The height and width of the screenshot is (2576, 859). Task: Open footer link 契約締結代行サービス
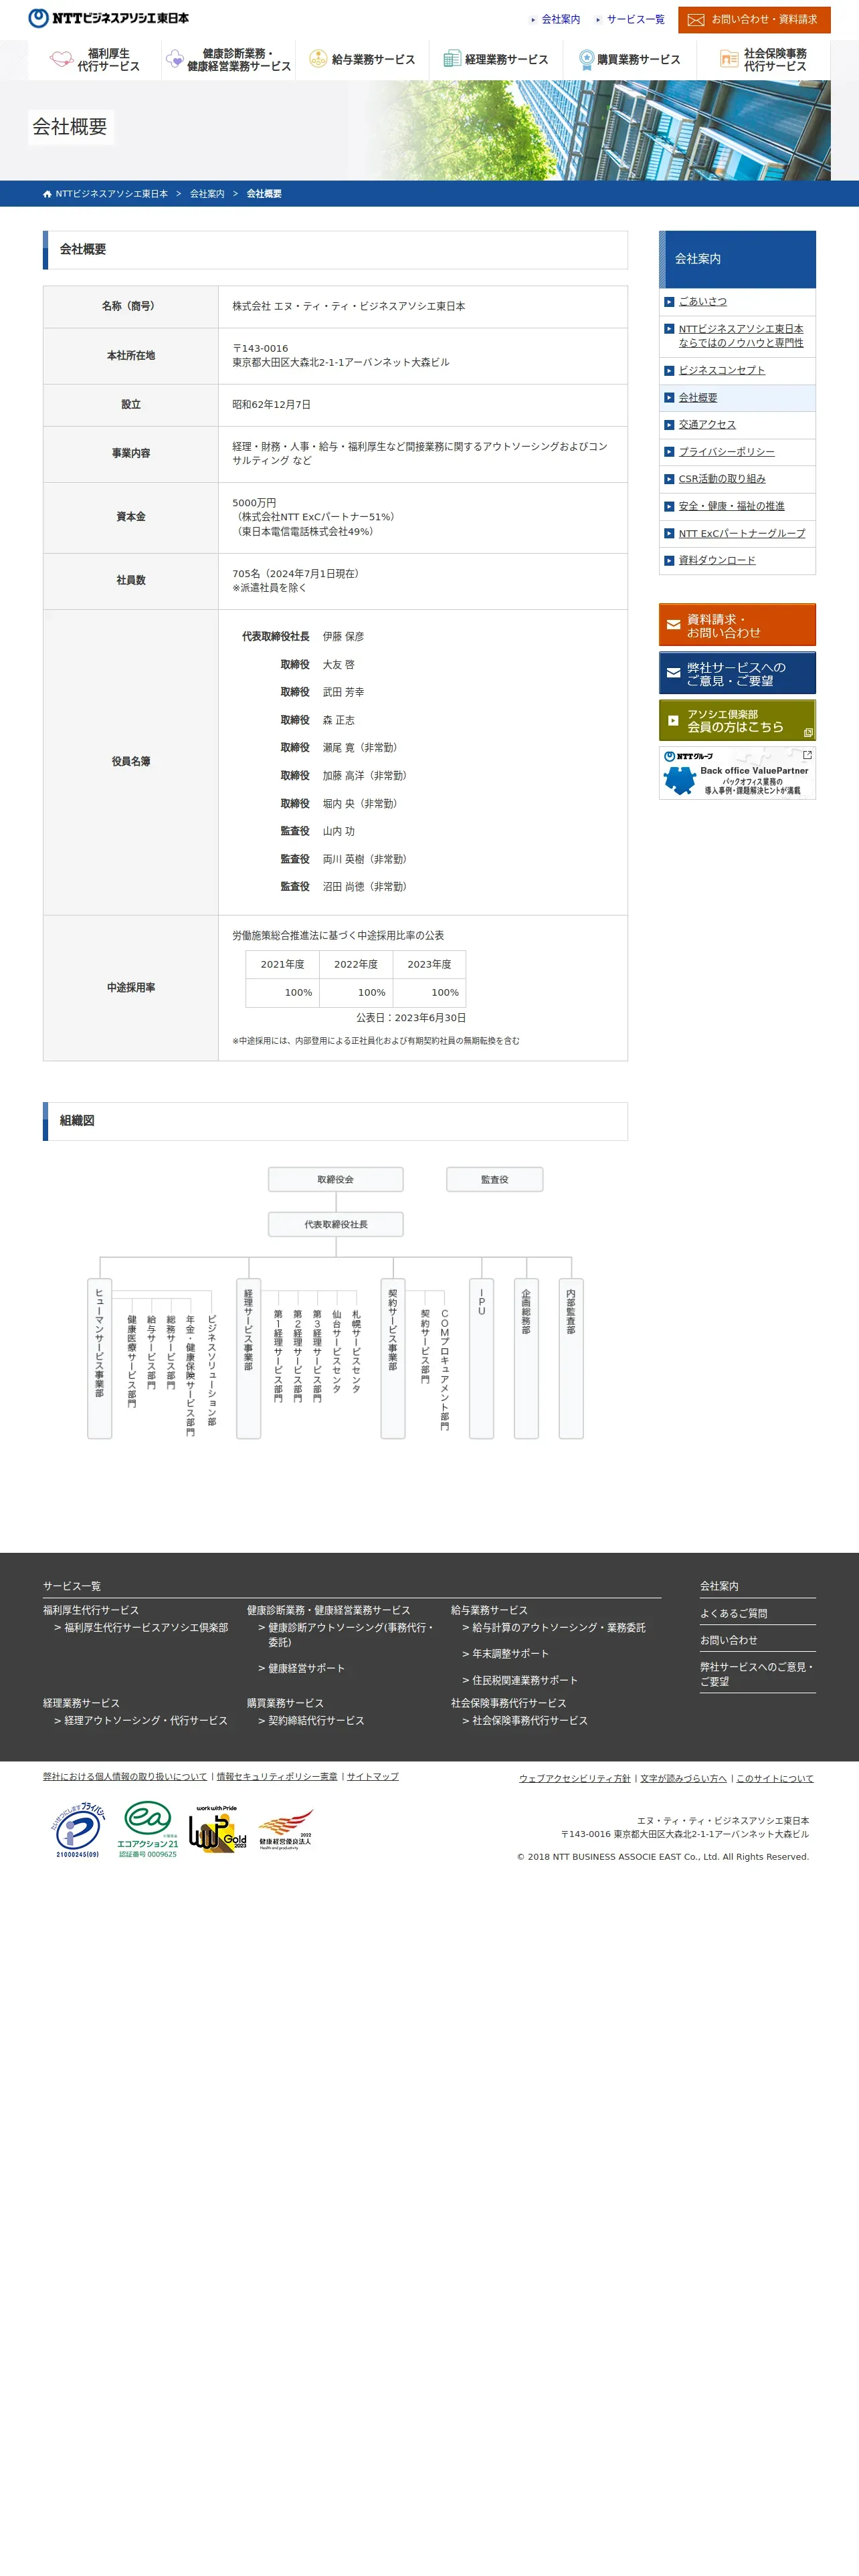316,1721
